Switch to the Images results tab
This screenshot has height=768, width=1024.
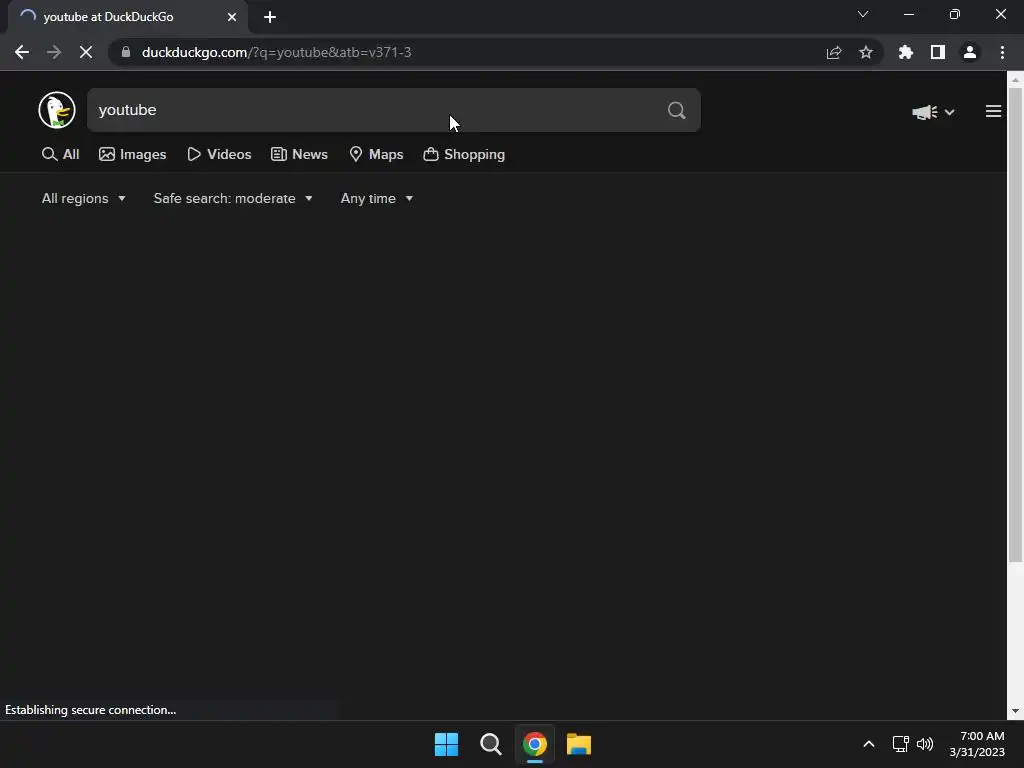point(133,155)
